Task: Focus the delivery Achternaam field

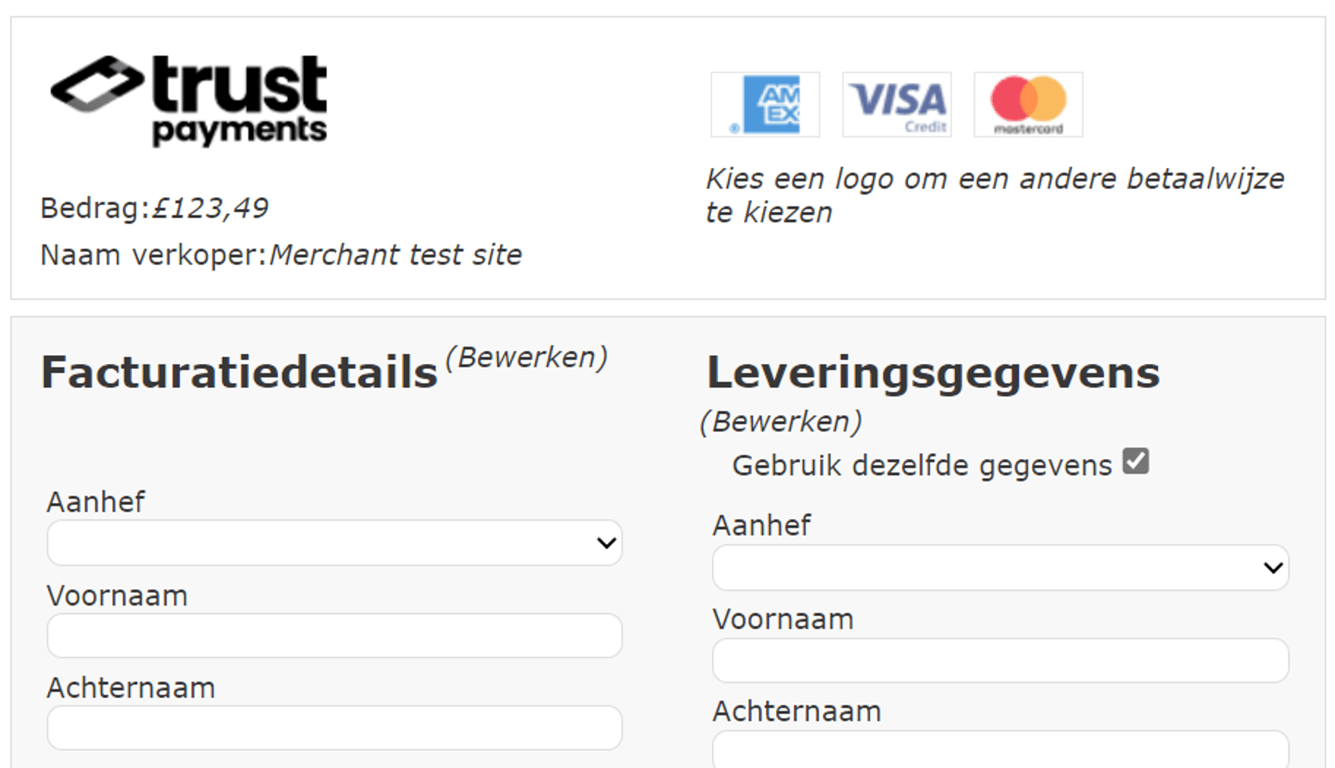Action: (1000, 748)
